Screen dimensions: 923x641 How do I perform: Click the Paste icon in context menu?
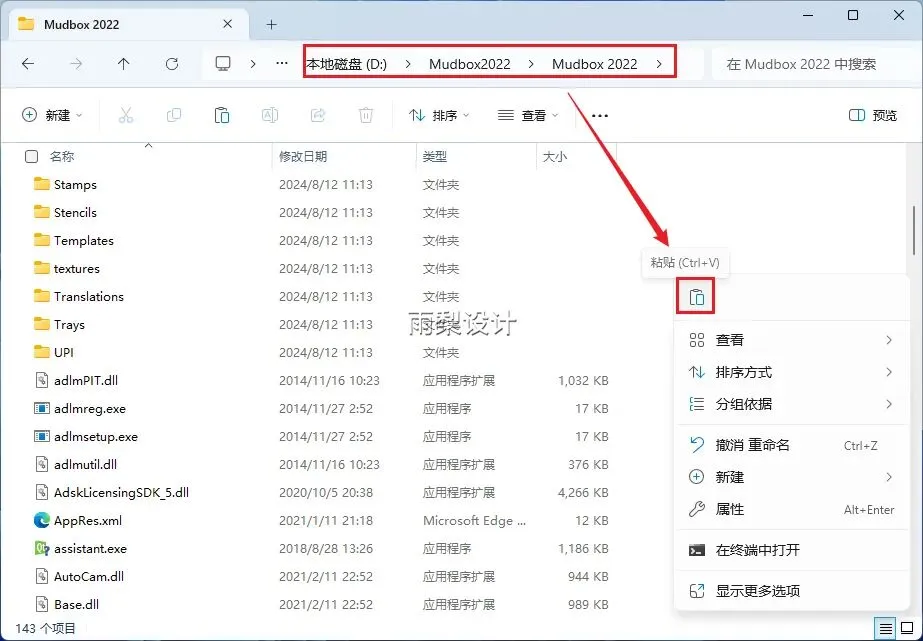click(x=696, y=297)
